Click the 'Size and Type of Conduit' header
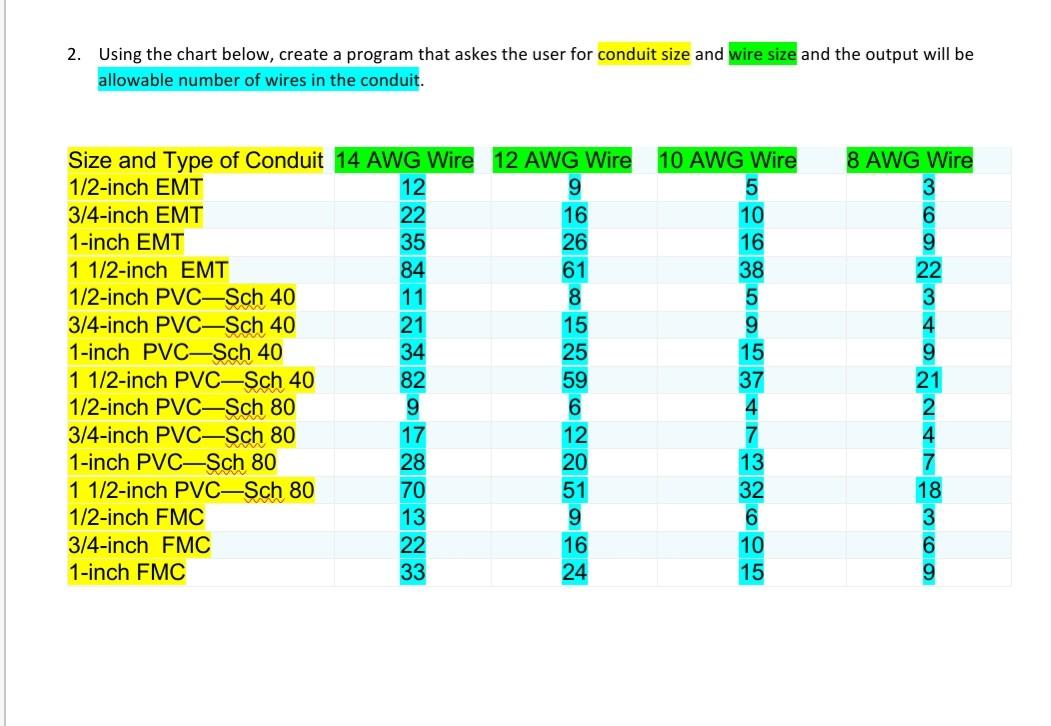 (196, 160)
